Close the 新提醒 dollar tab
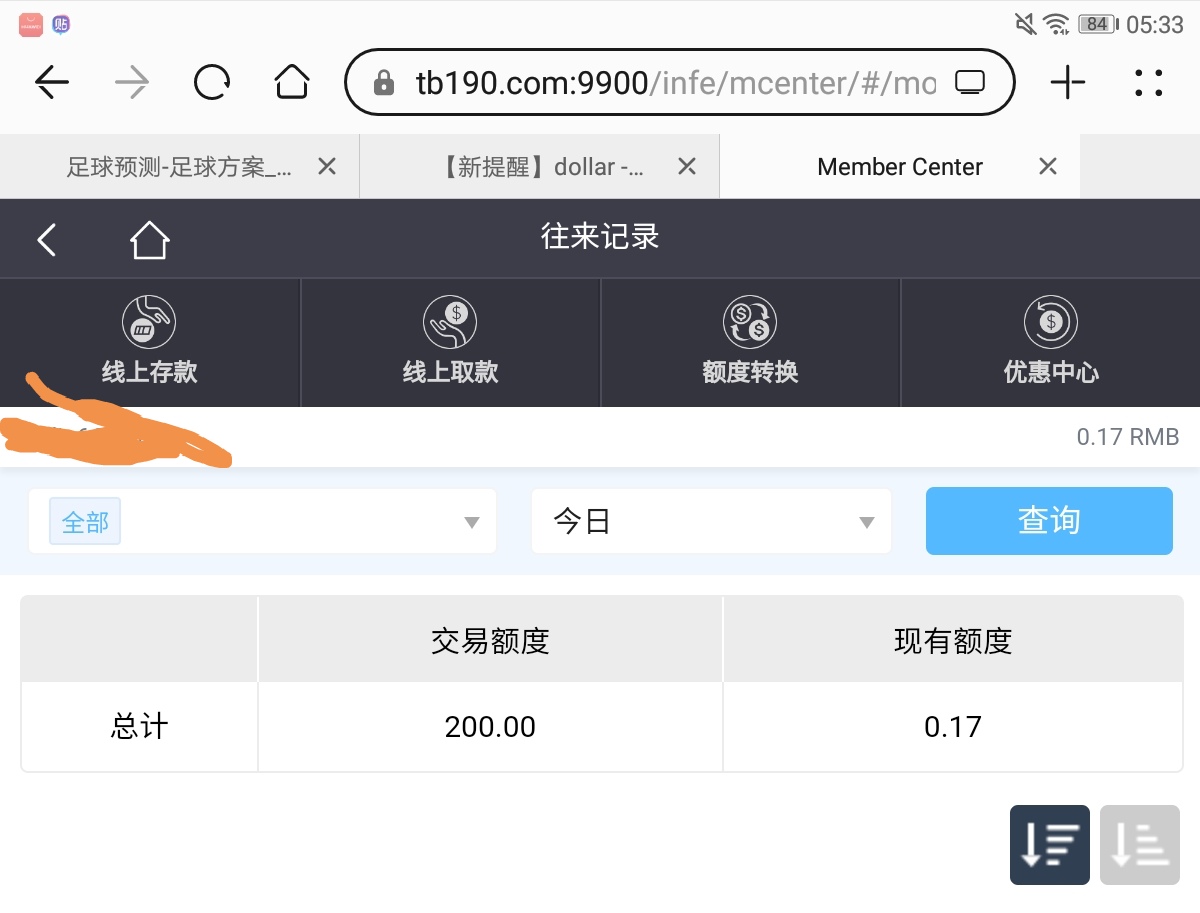 click(x=687, y=167)
